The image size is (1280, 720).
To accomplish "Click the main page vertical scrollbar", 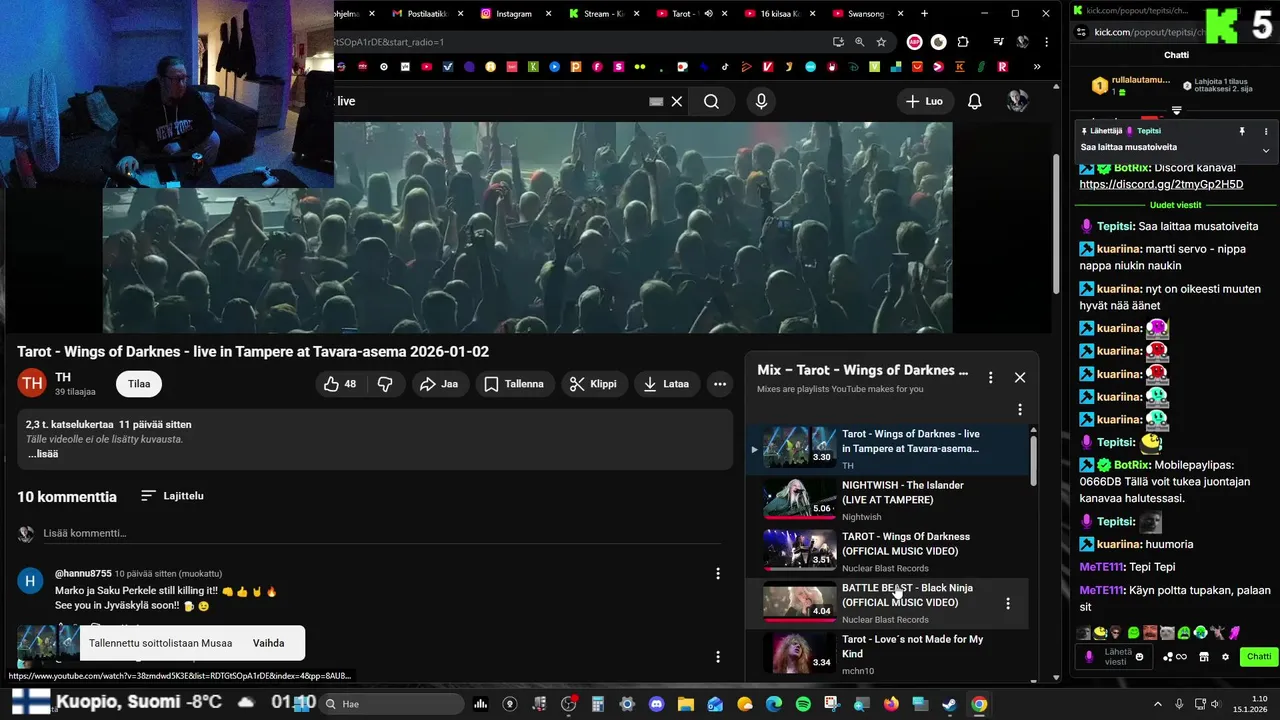I will point(1055,225).
